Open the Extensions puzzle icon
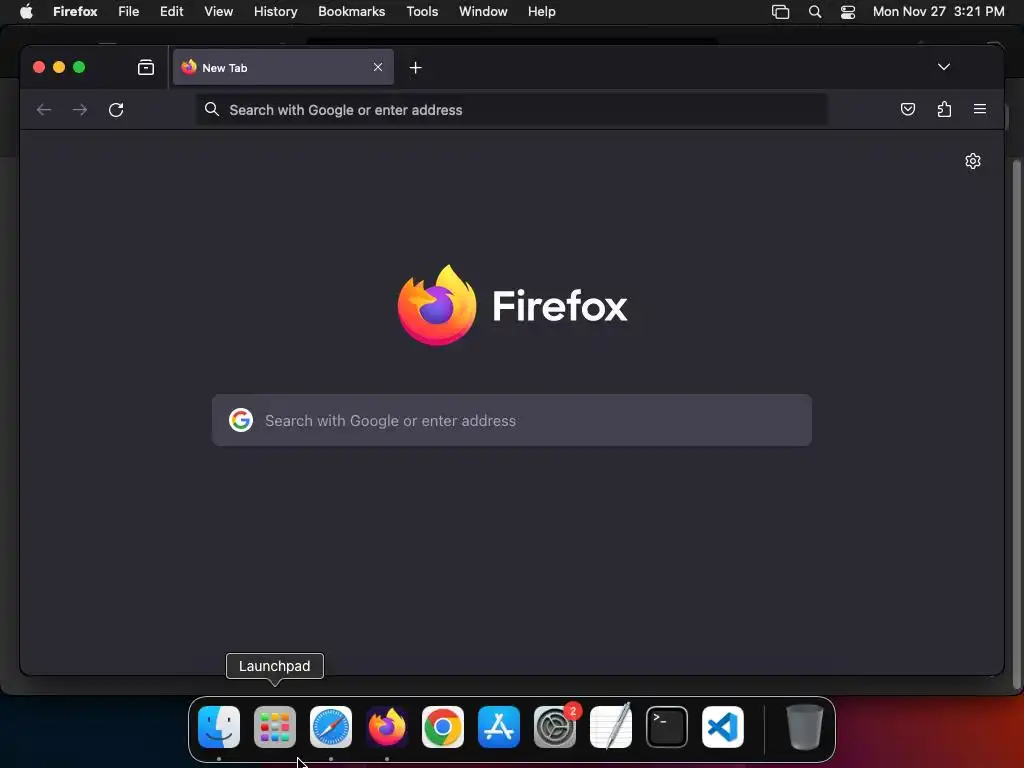This screenshot has height=768, width=1024. pos(944,109)
